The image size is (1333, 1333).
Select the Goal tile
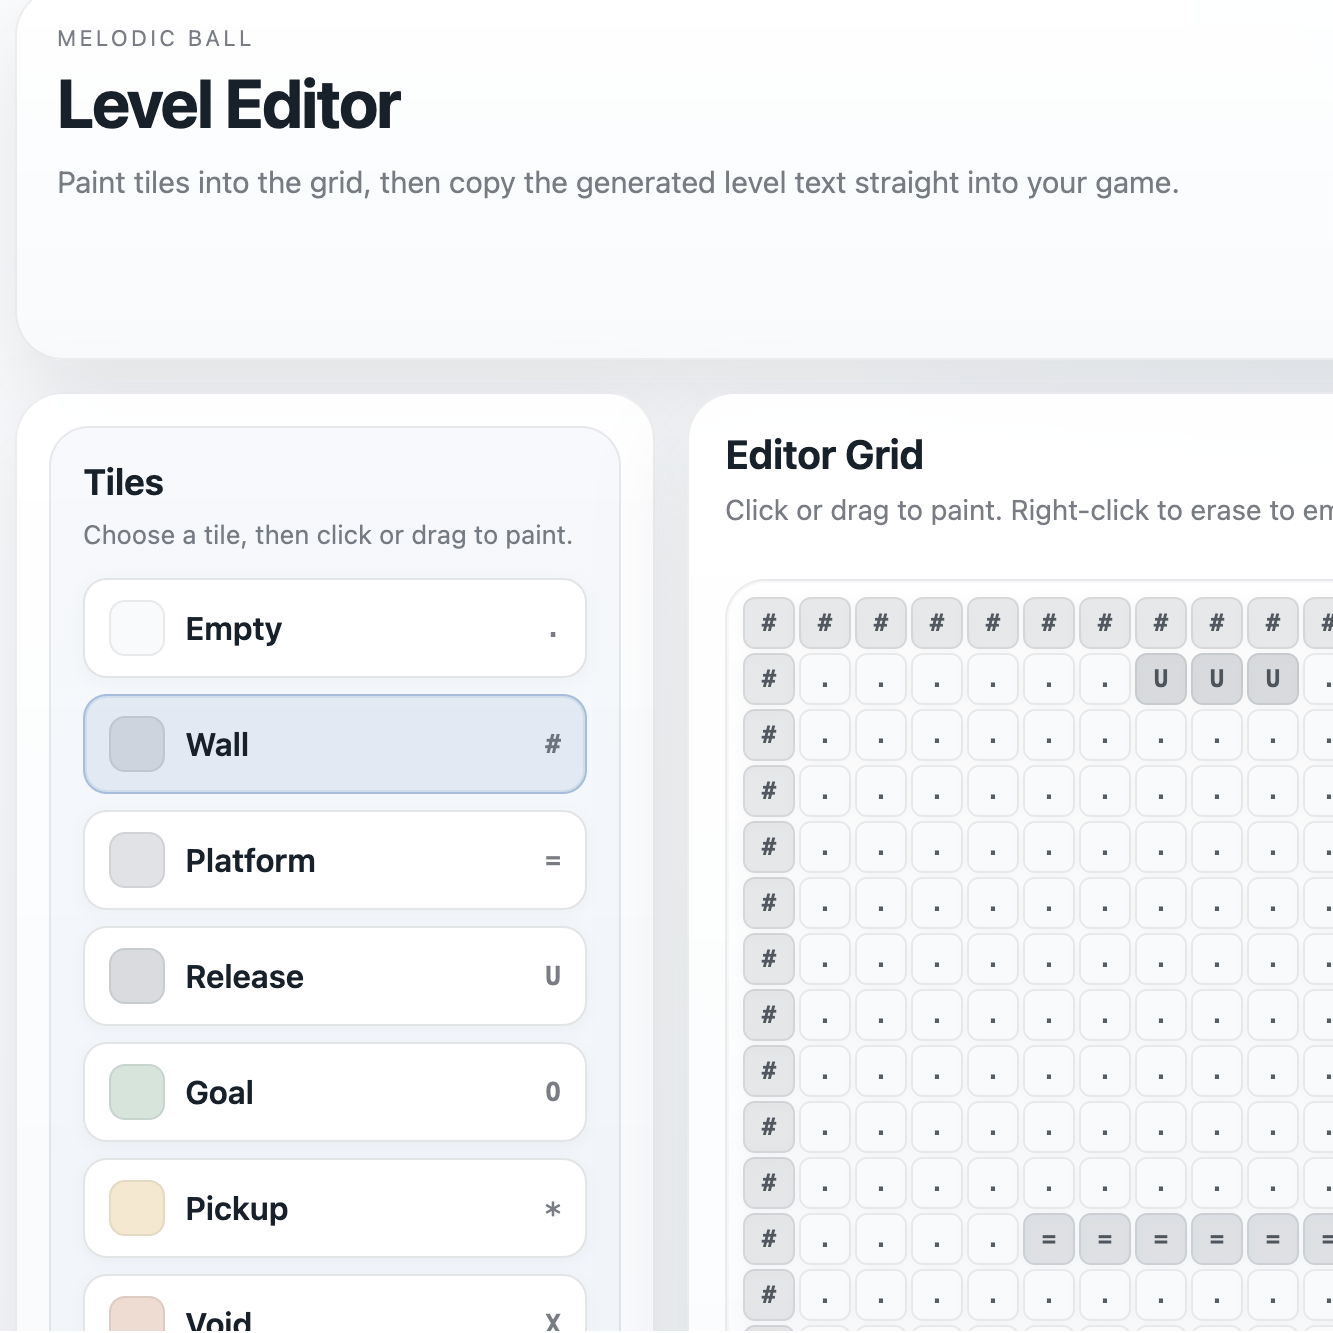pyautogui.click(x=334, y=1092)
